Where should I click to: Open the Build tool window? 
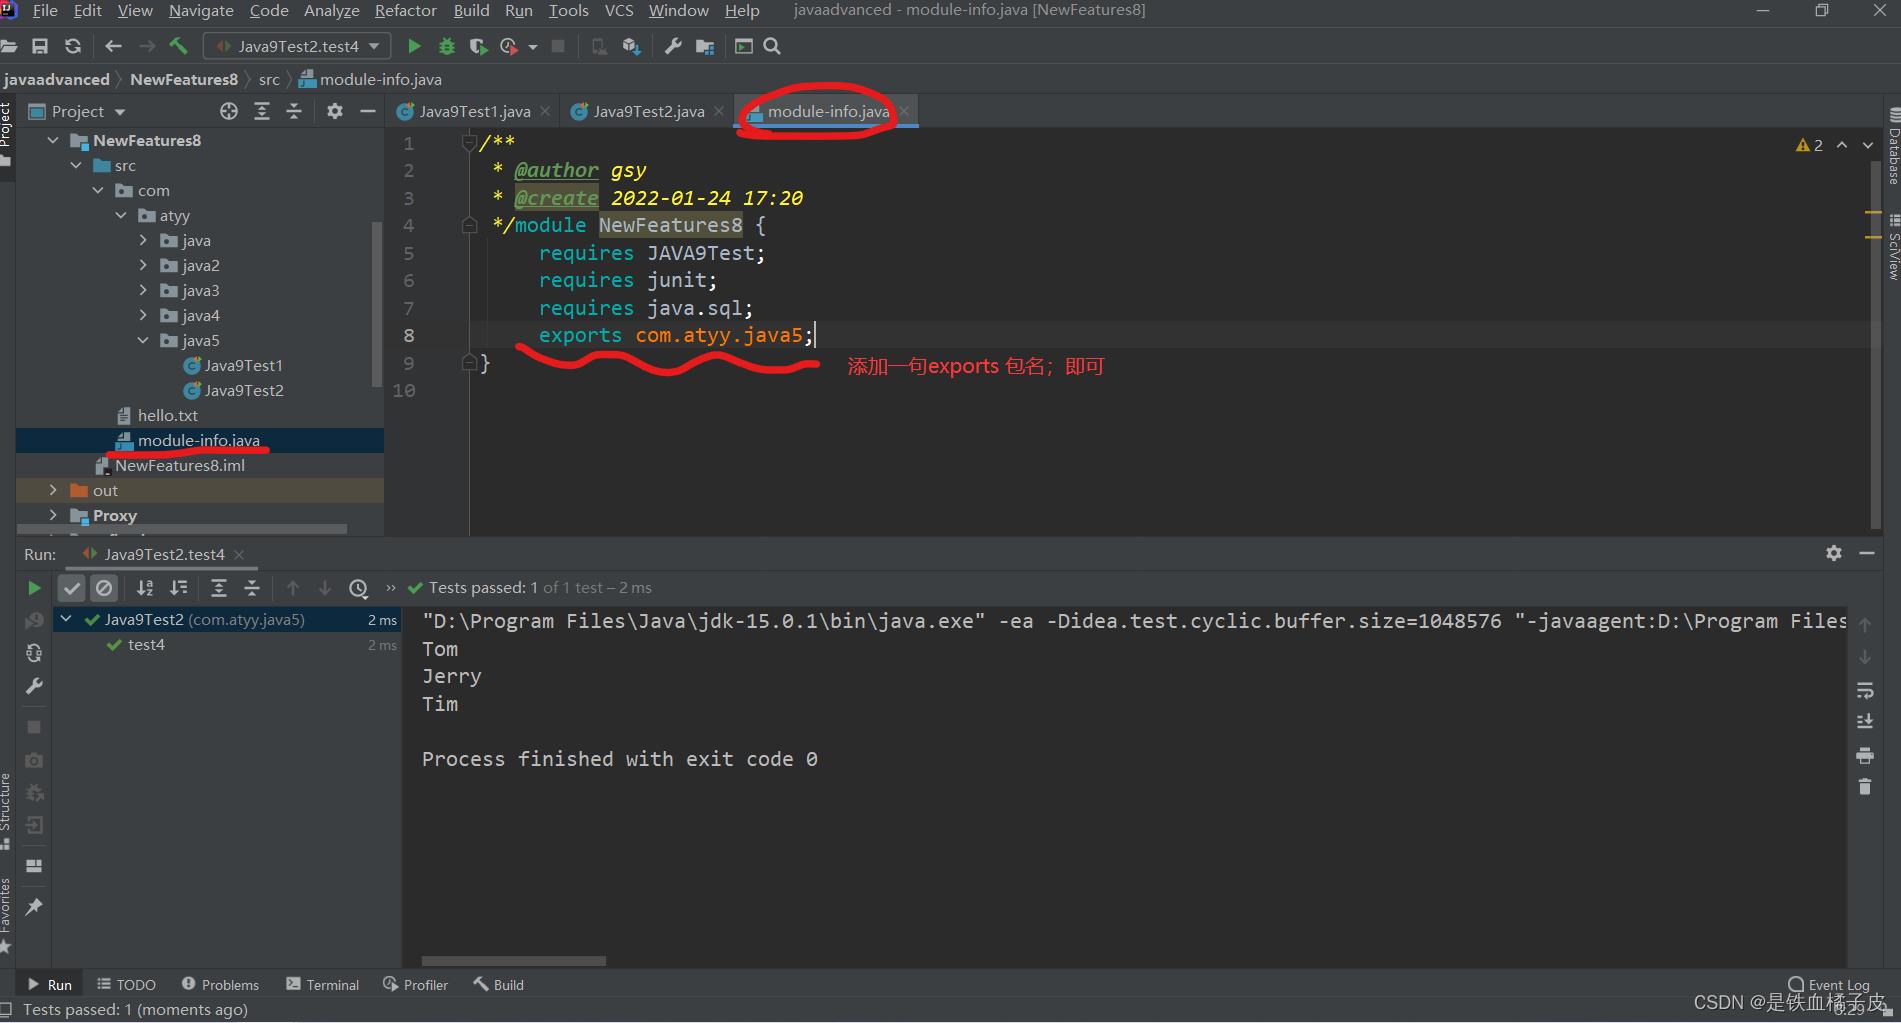pyautogui.click(x=498, y=984)
